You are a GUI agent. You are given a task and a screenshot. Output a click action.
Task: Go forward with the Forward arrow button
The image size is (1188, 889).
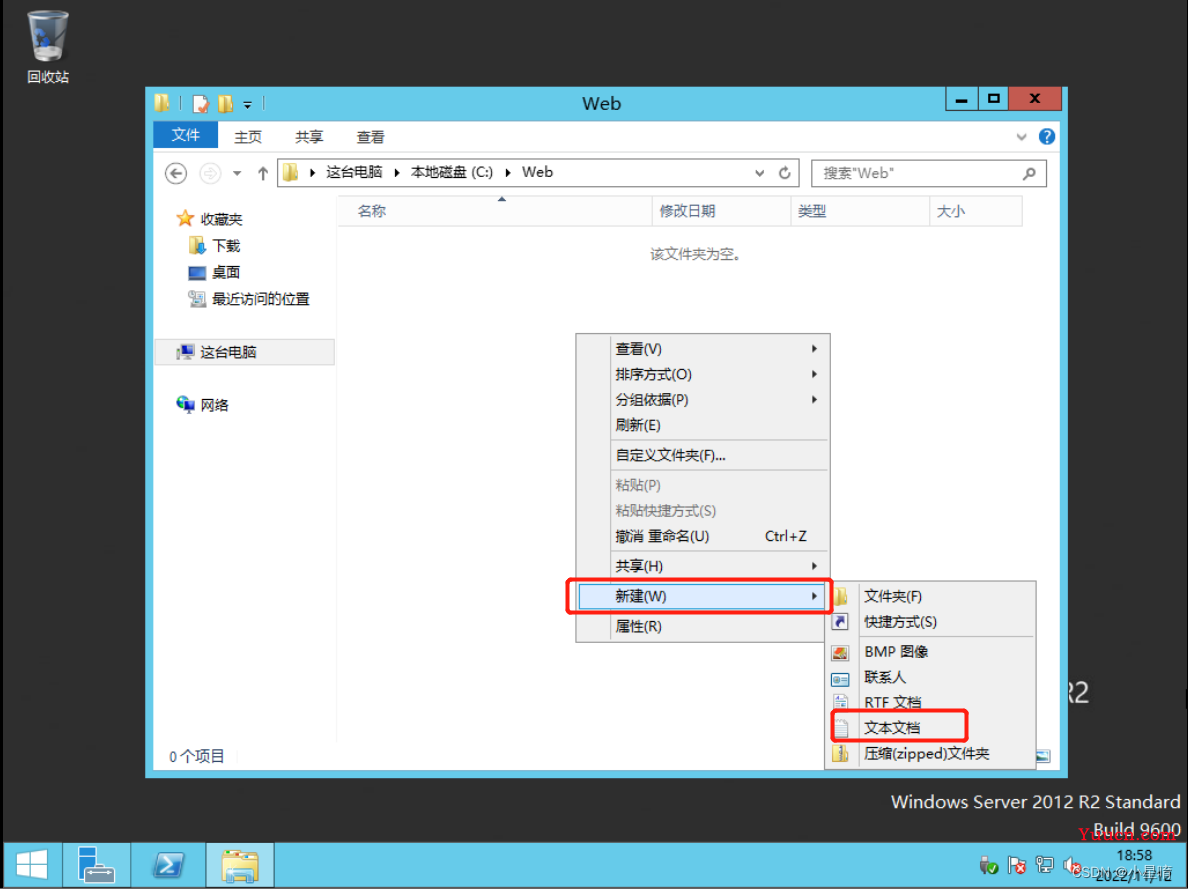210,174
